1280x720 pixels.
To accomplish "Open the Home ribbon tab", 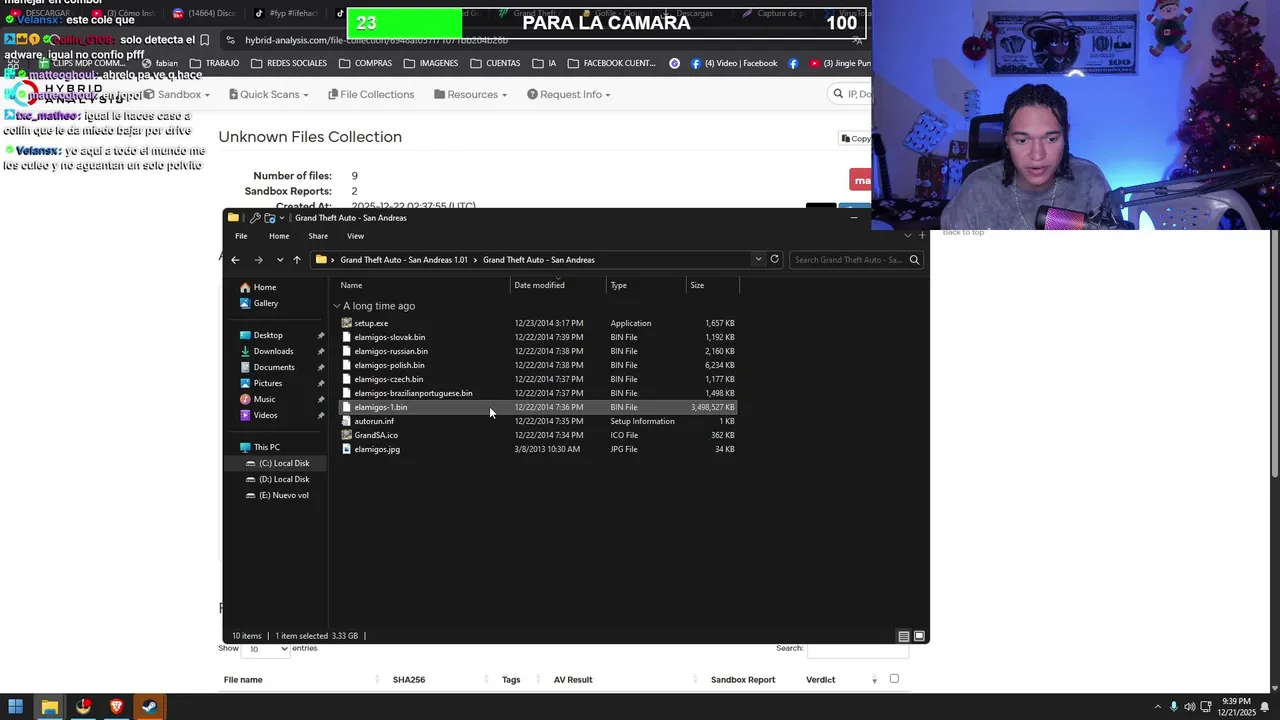I will [x=279, y=236].
